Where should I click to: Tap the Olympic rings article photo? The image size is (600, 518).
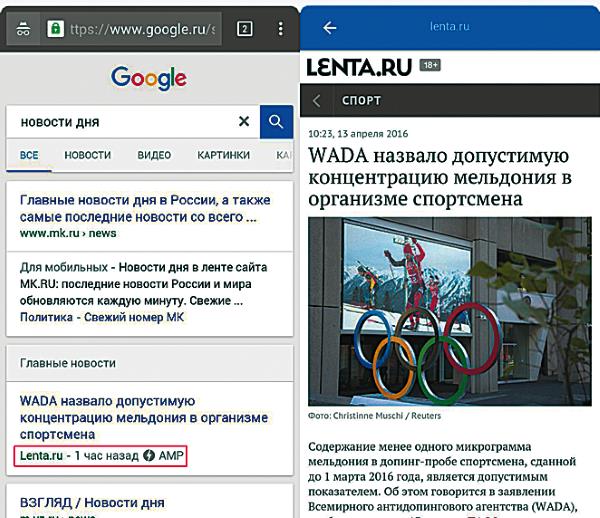450,311
